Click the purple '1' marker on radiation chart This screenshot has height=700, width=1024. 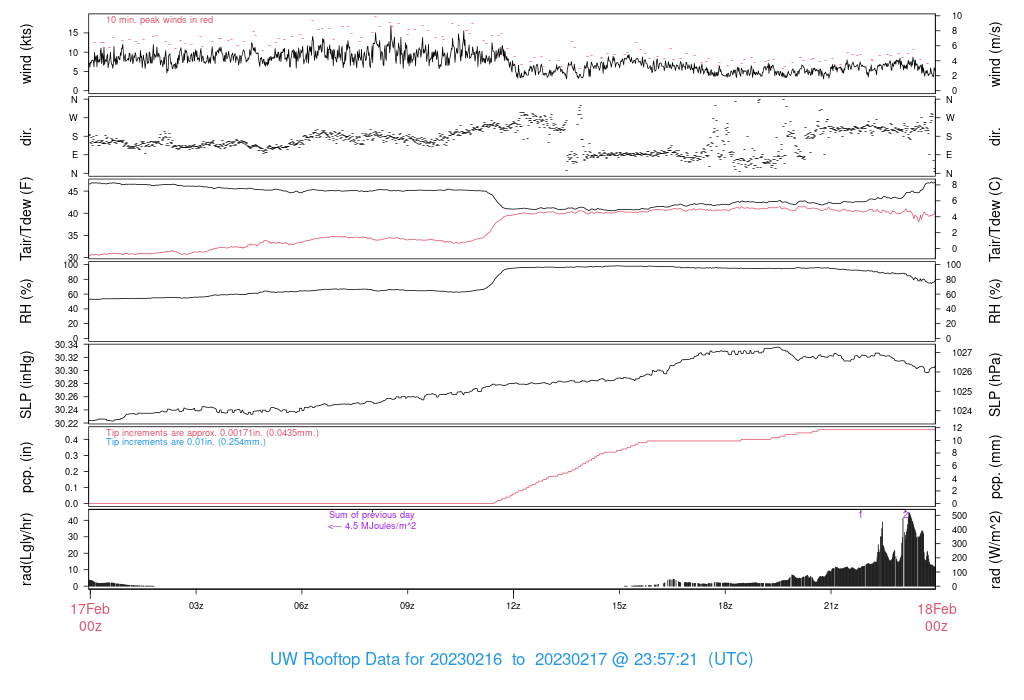pyautogui.click(x=860, y=515)
